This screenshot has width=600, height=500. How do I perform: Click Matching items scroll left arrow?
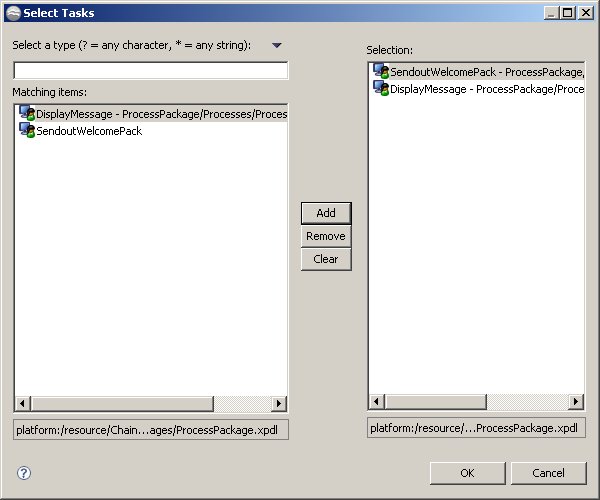[23, 403]
